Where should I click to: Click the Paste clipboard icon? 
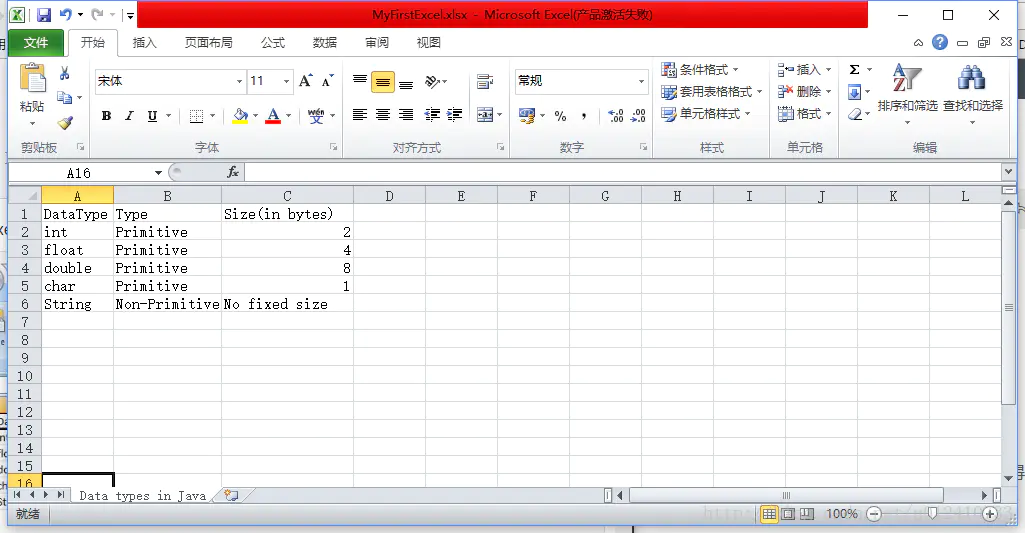[32, 78]
